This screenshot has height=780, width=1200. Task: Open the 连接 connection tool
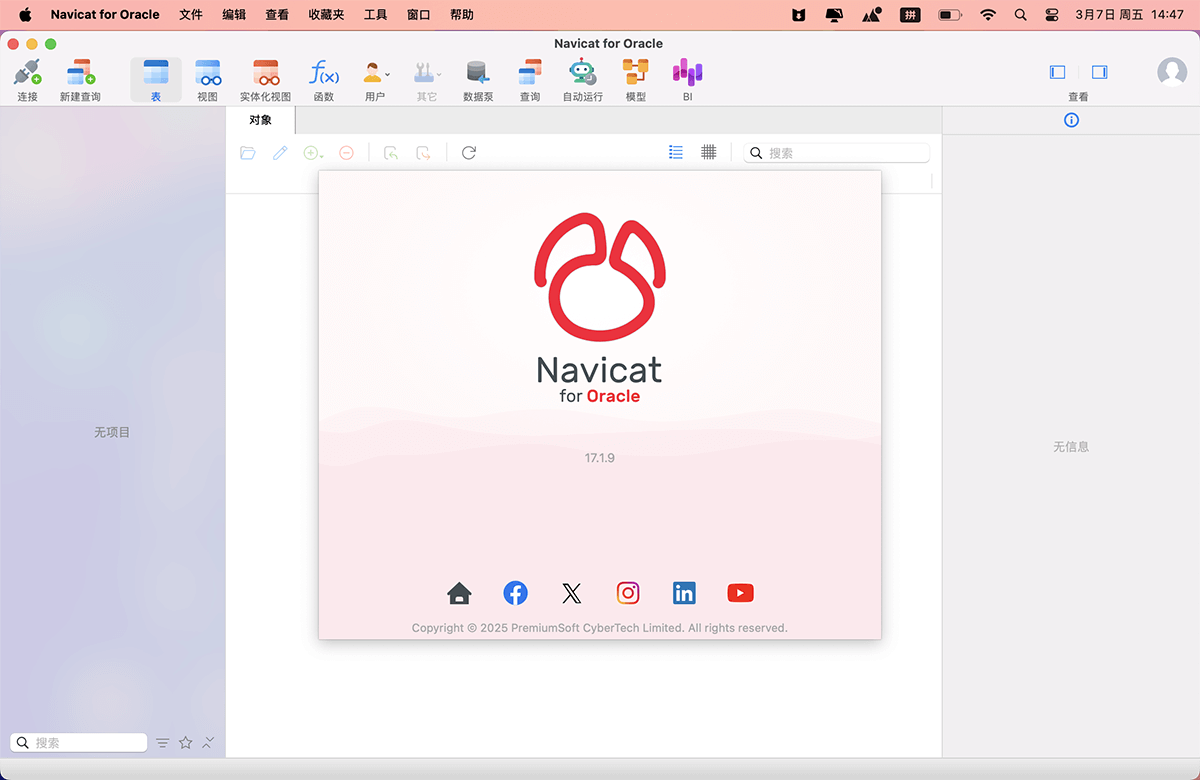[27, 80]
